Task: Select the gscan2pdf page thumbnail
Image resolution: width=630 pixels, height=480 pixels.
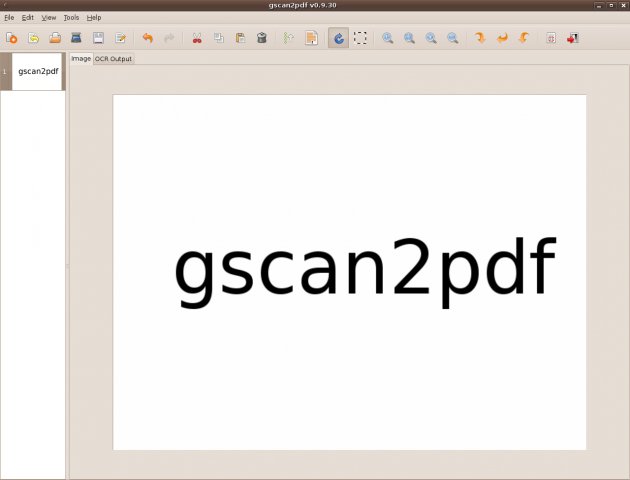Action: (37, 71)
